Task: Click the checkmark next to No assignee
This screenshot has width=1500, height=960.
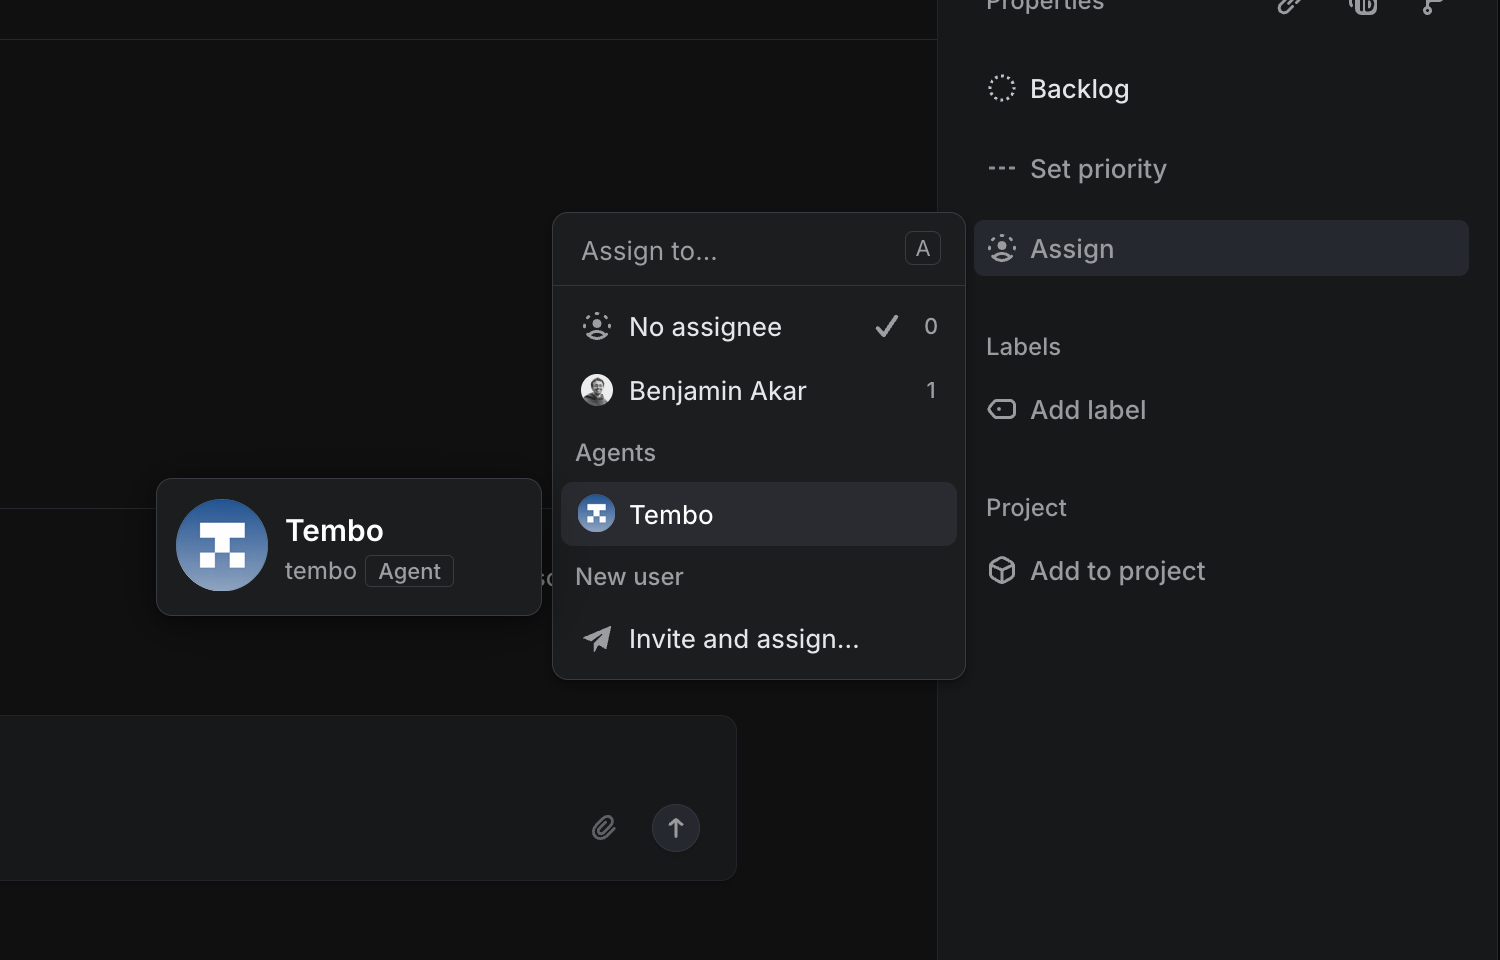Action: pos(887,326)
